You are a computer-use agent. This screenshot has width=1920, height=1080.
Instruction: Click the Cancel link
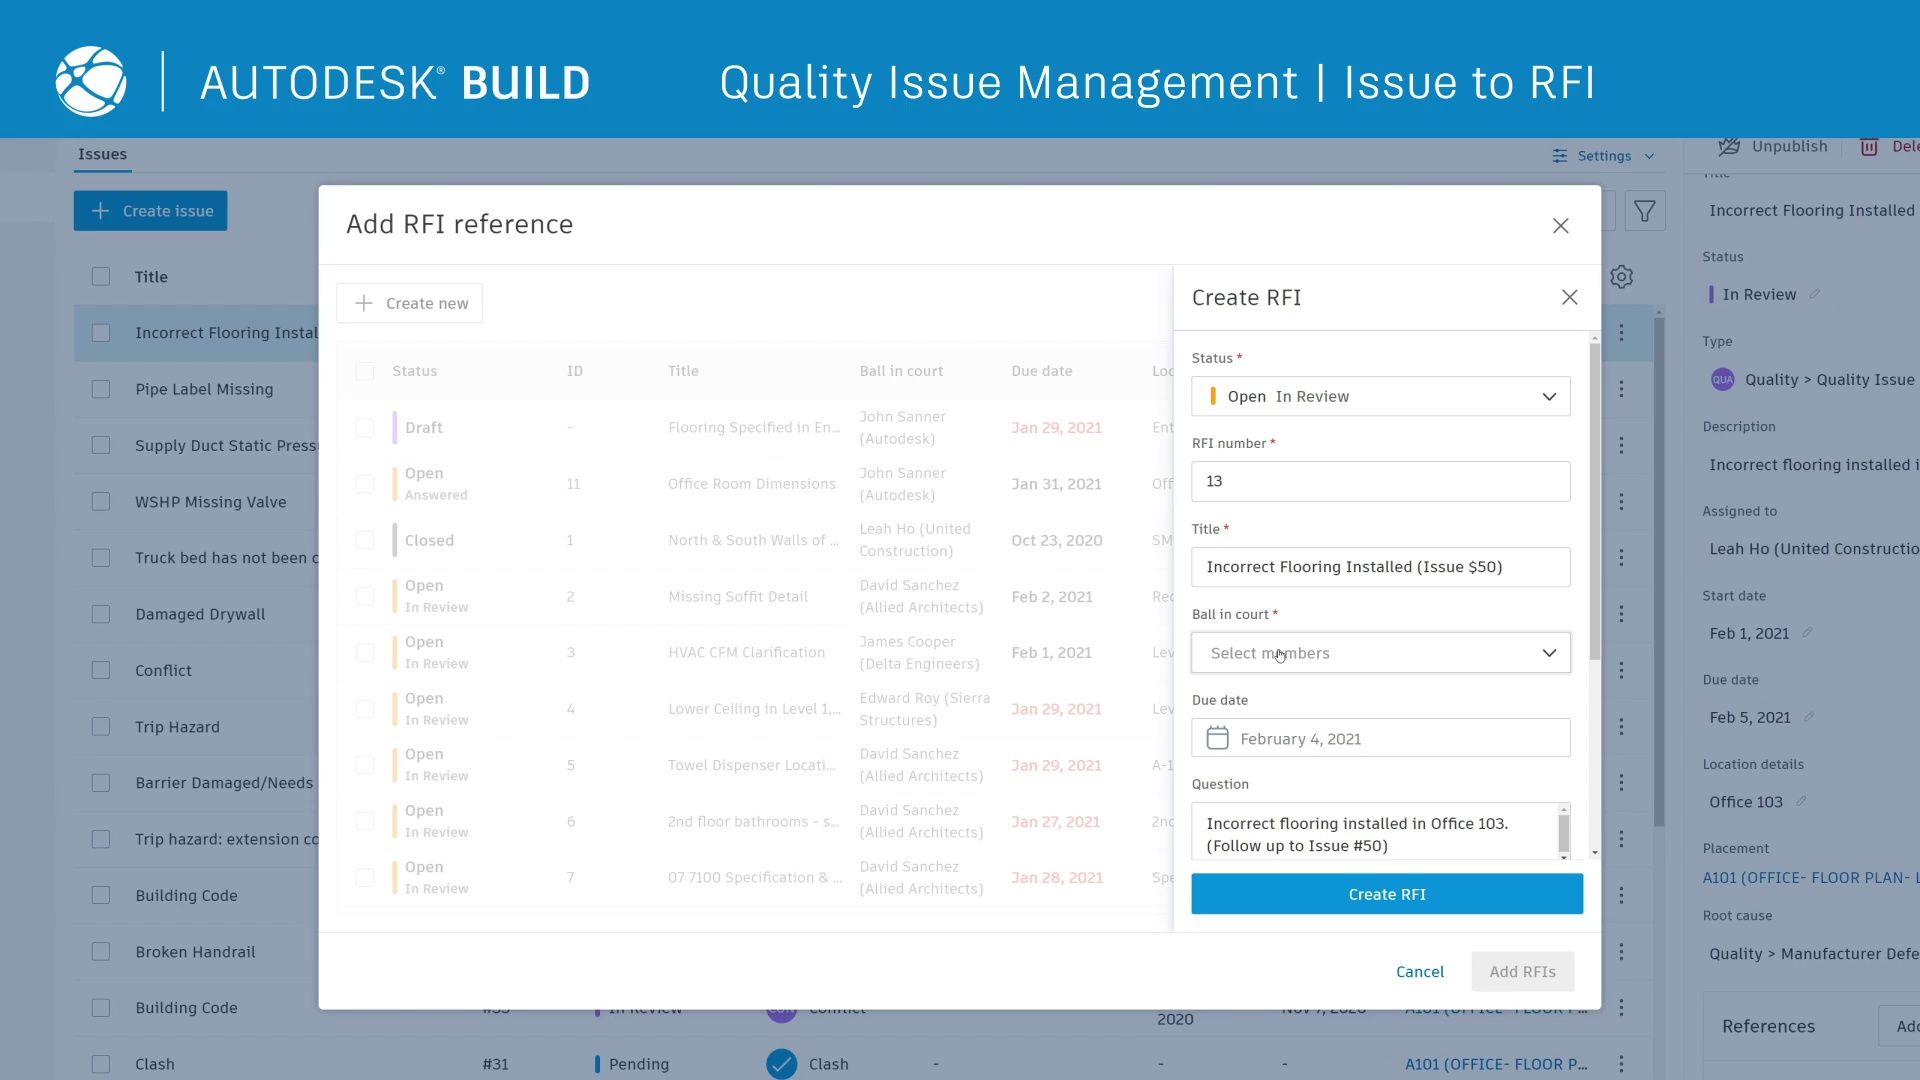coord(1419,971)
